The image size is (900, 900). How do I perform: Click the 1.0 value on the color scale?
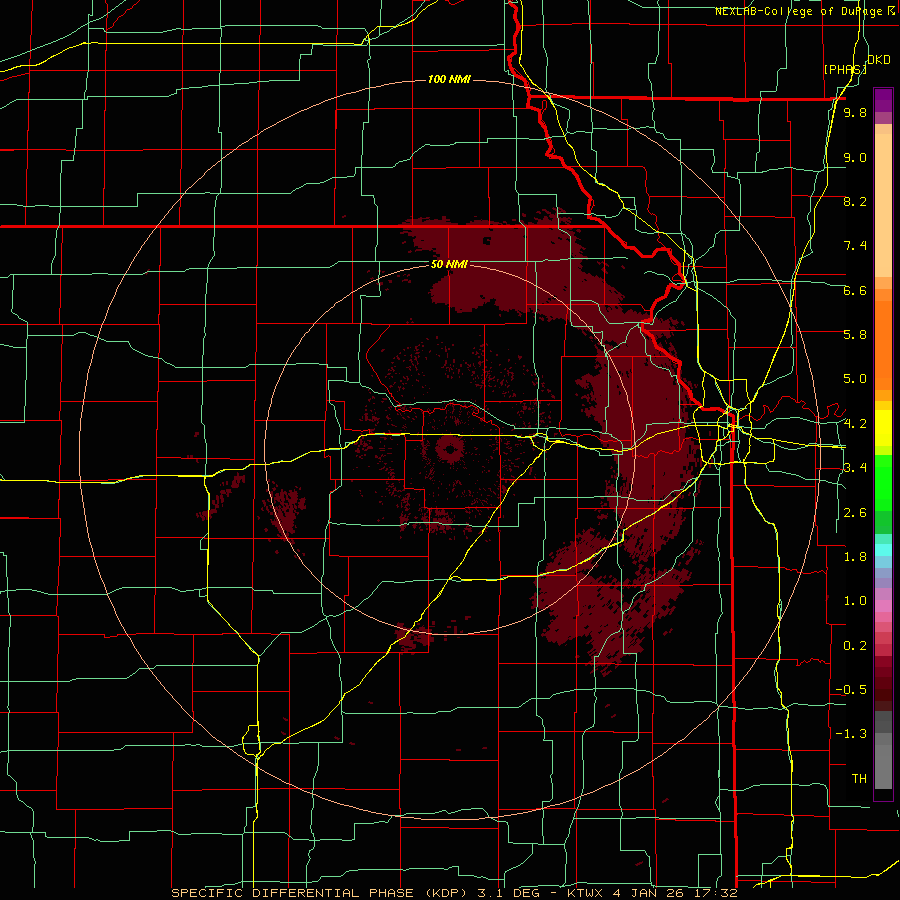[x=855, y=601]
